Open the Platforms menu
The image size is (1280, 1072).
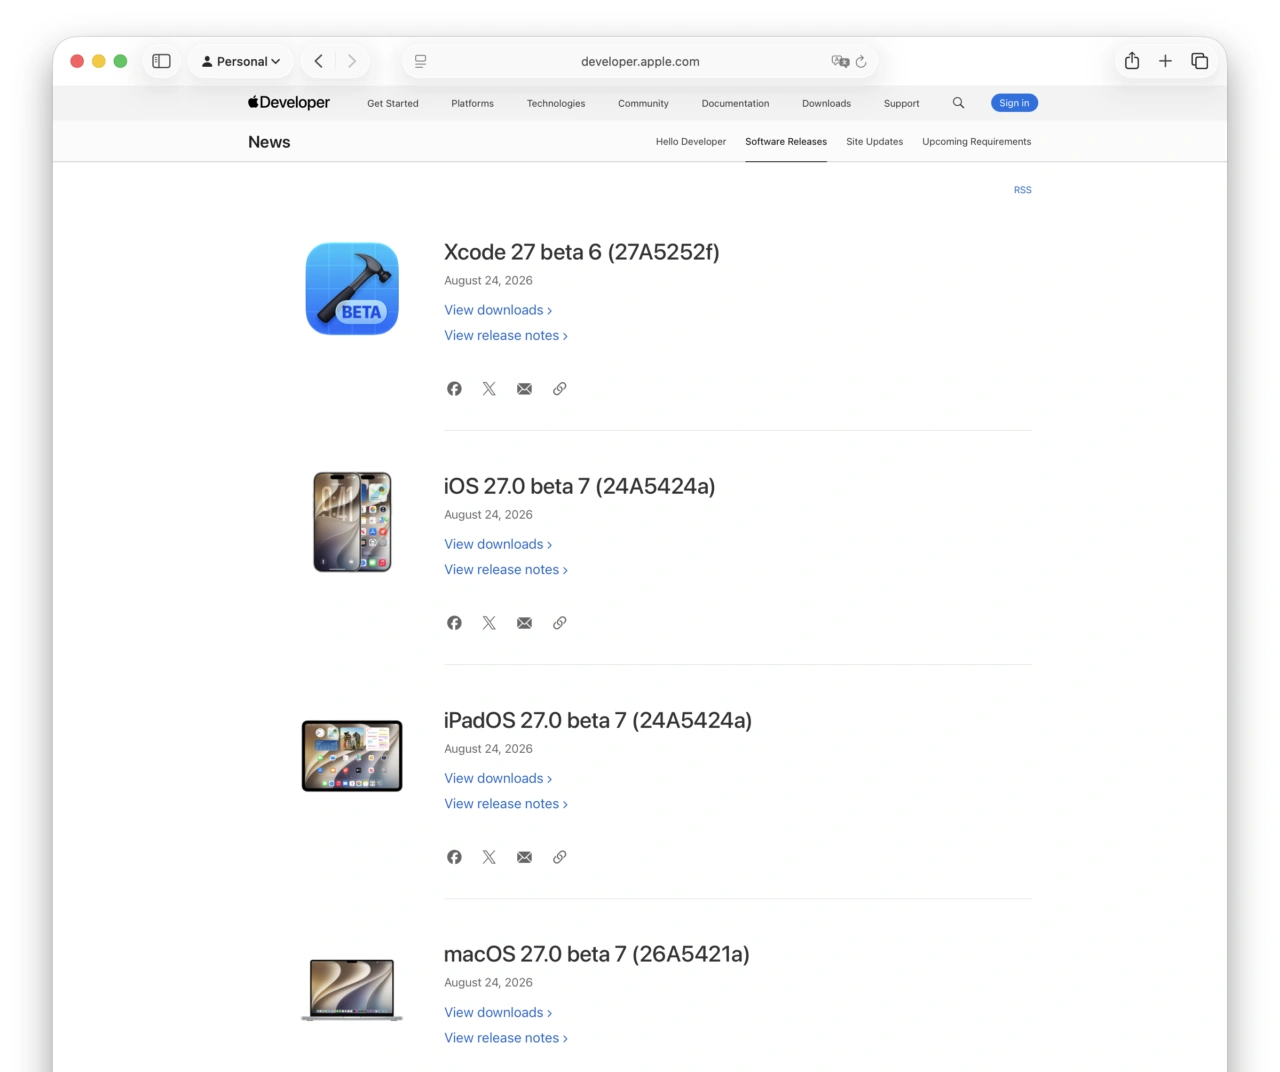click(472, 103)
